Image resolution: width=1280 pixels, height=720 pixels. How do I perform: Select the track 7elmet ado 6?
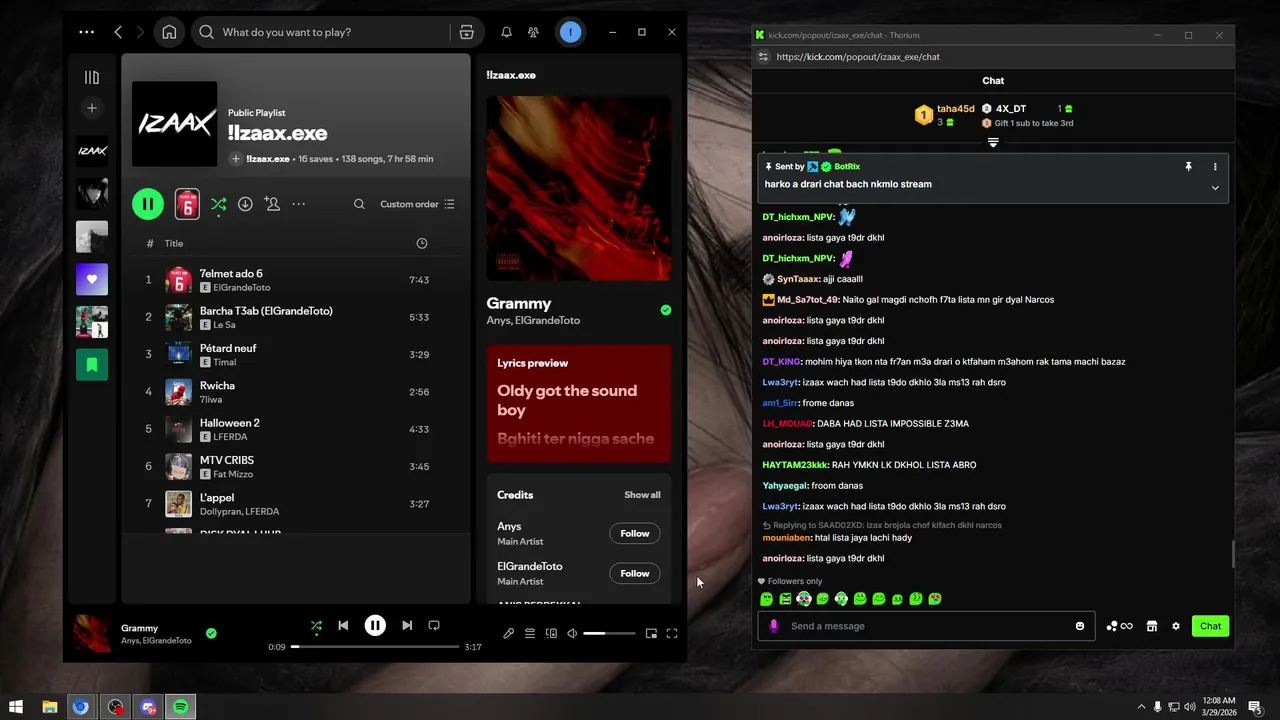(x=296, y=280)
